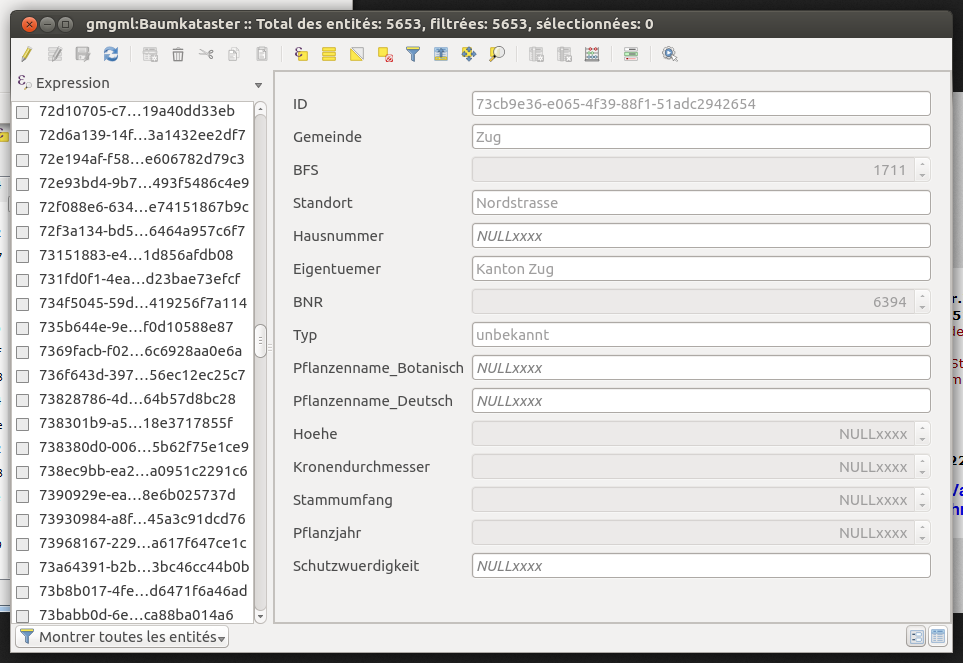Switch to form view
The image size is (963, 663).
tap(916, 637)
